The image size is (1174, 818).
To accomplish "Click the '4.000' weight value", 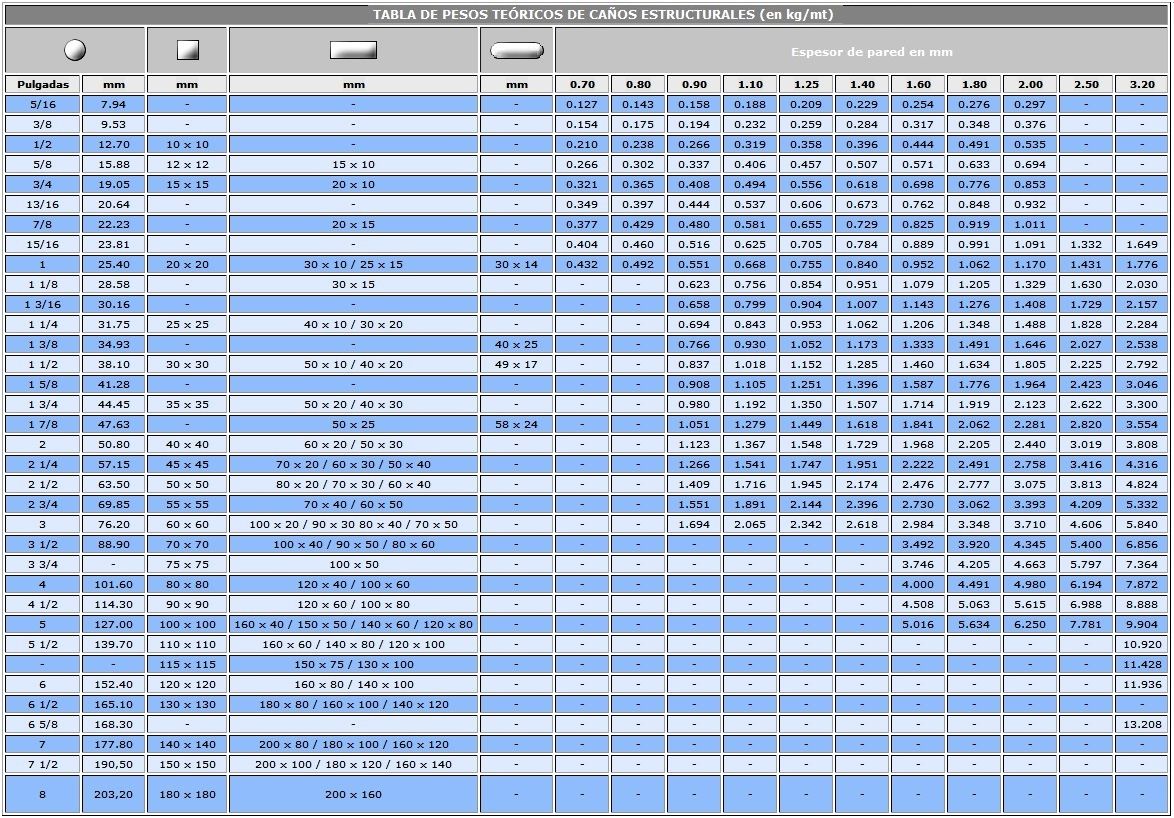I will pos(918,584).
